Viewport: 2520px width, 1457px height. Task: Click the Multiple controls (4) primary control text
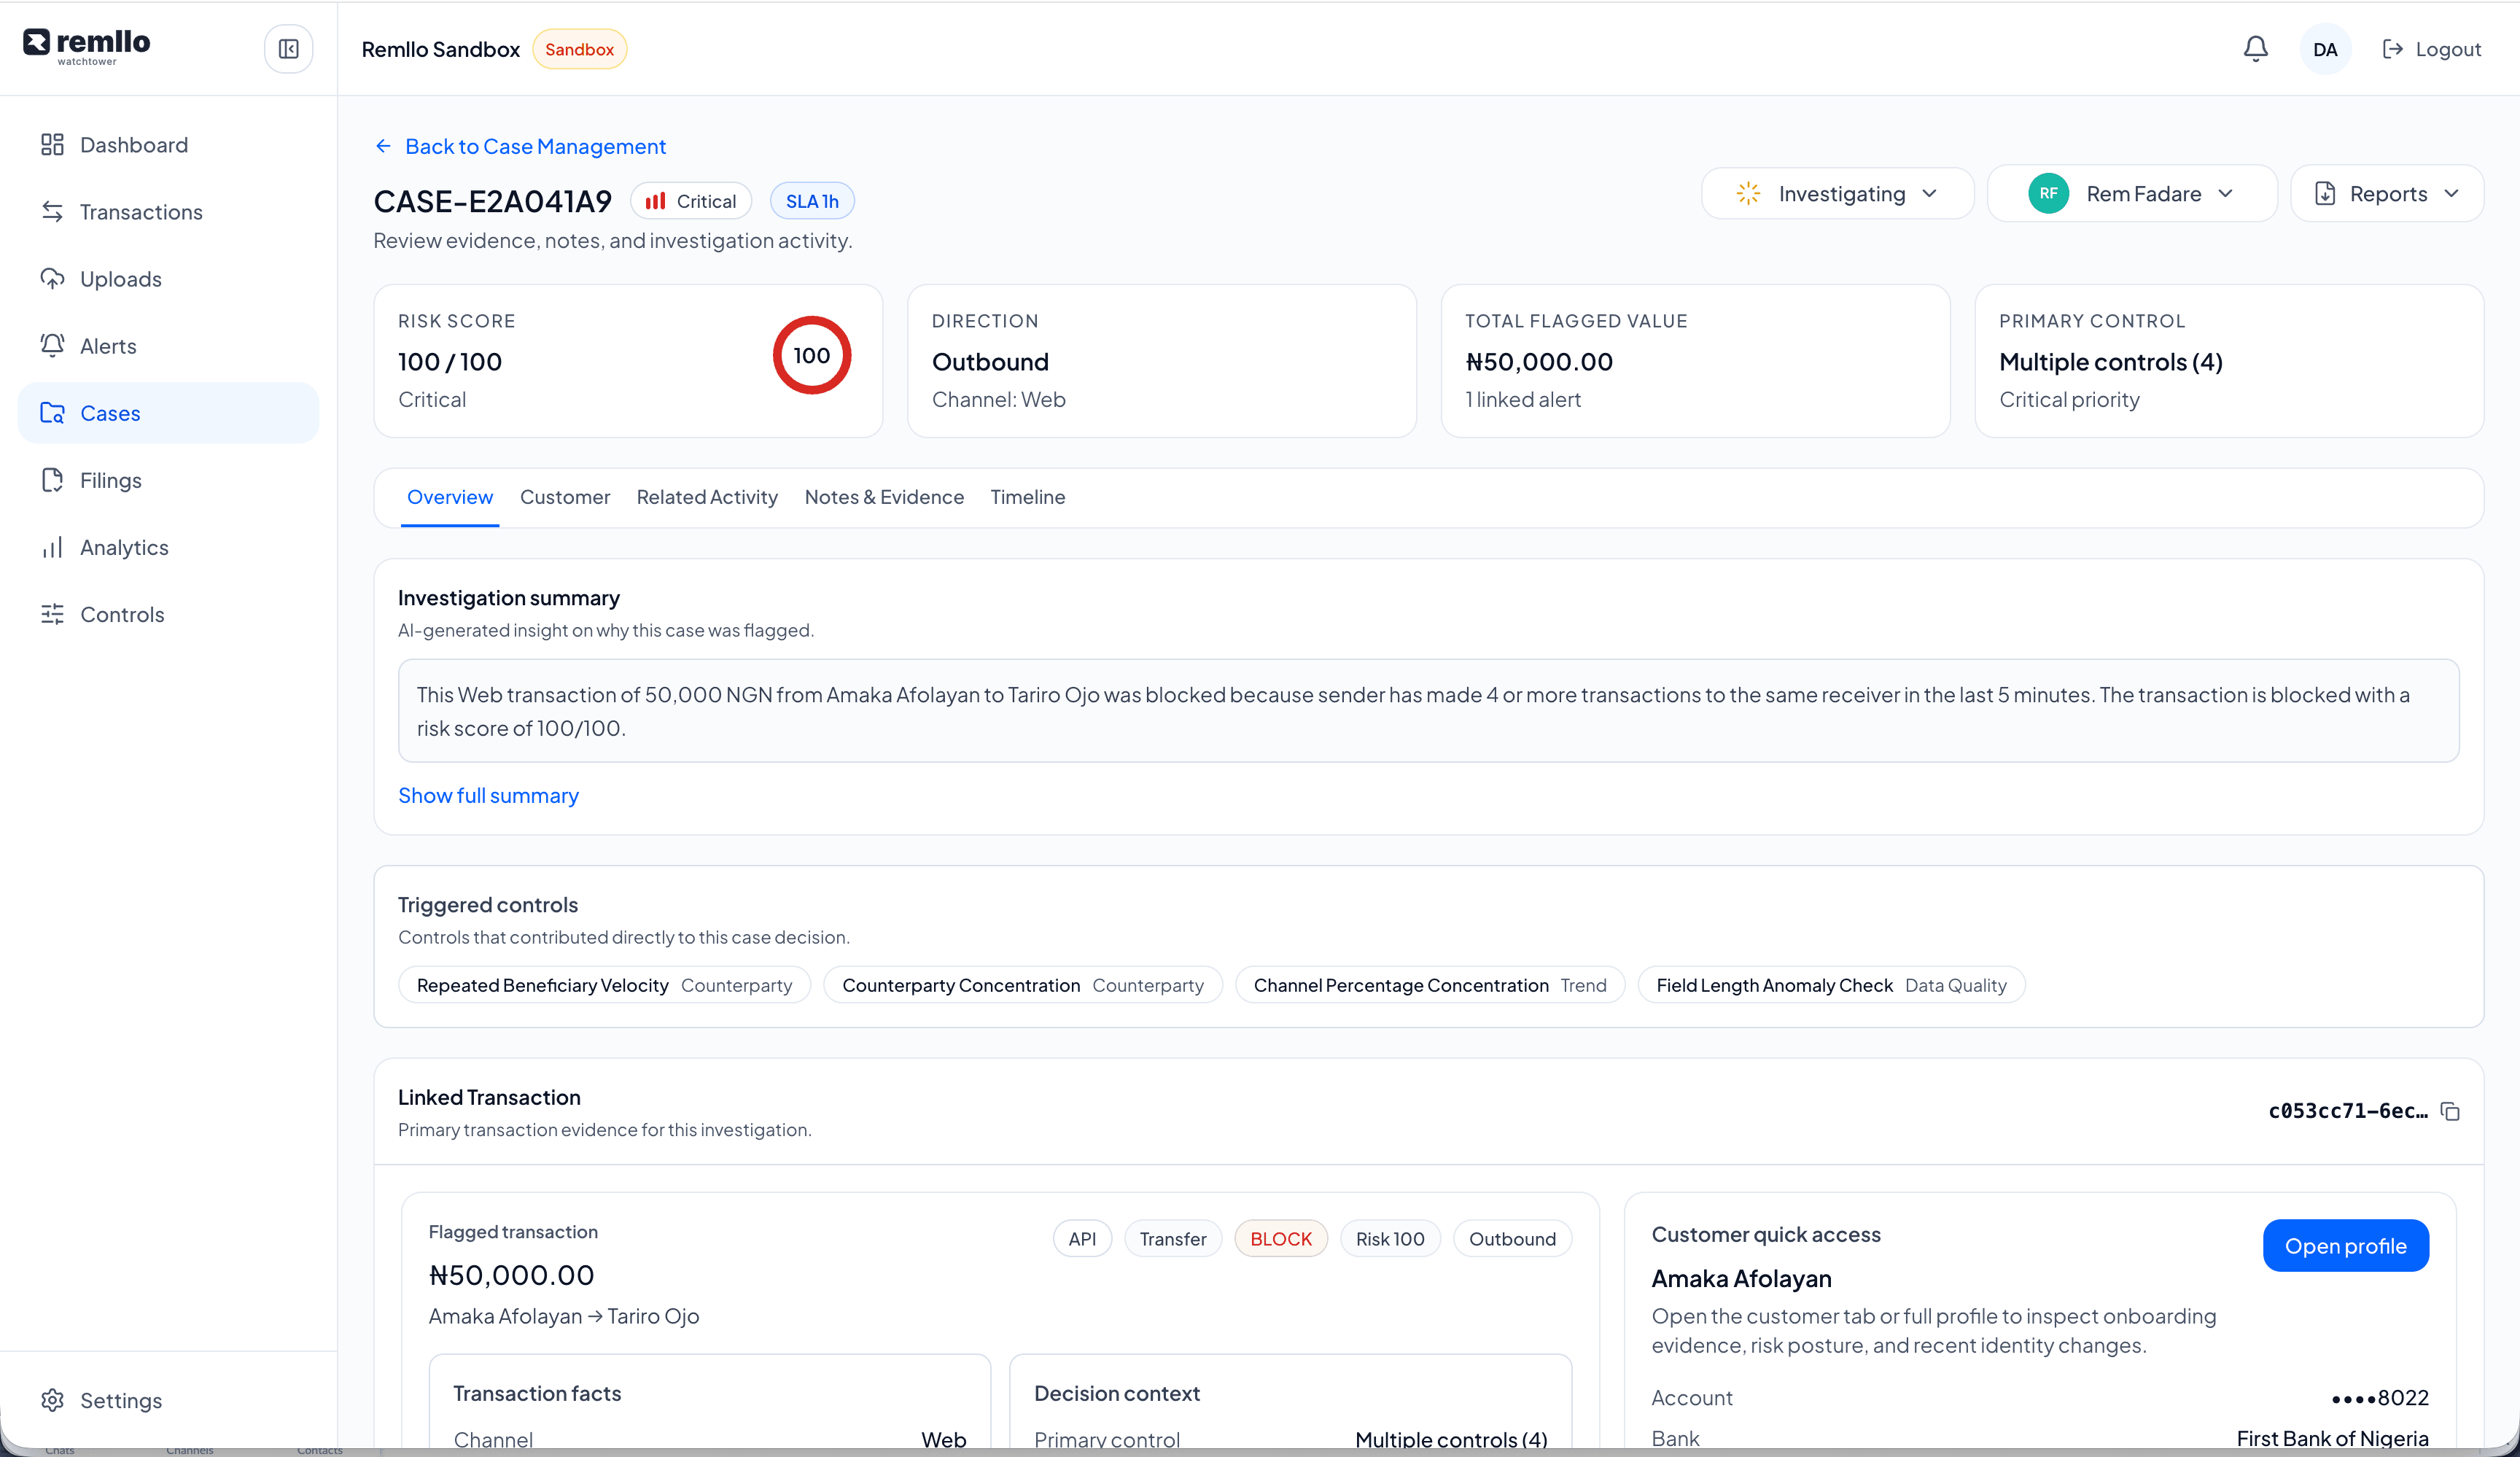pyautogui.click(x=2110, y=362)
